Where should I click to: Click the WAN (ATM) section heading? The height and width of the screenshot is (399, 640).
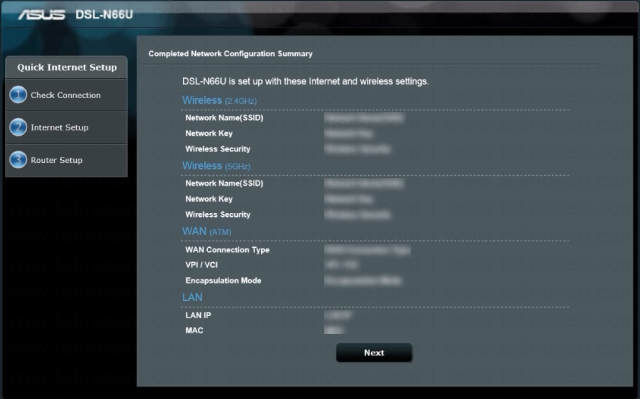tap(207, 231)
